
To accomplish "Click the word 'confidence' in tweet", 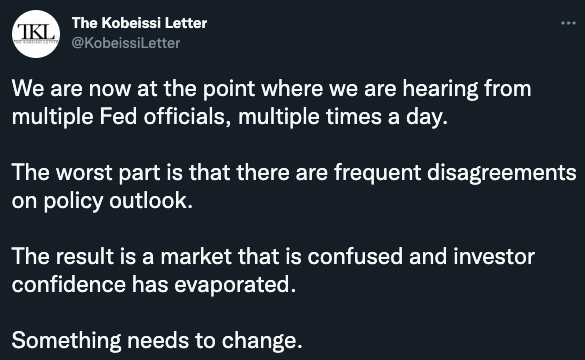I will tap(69, 285).
